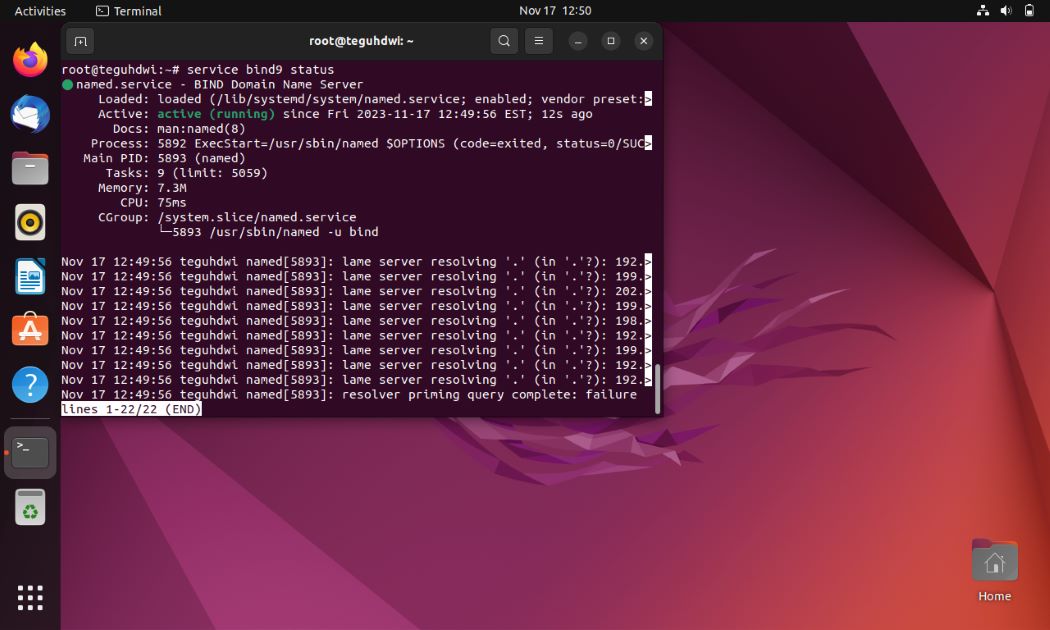Click the lame server log line ending '198.'
The height and width of the screenshot is (630, 1050).
point(356,321)
